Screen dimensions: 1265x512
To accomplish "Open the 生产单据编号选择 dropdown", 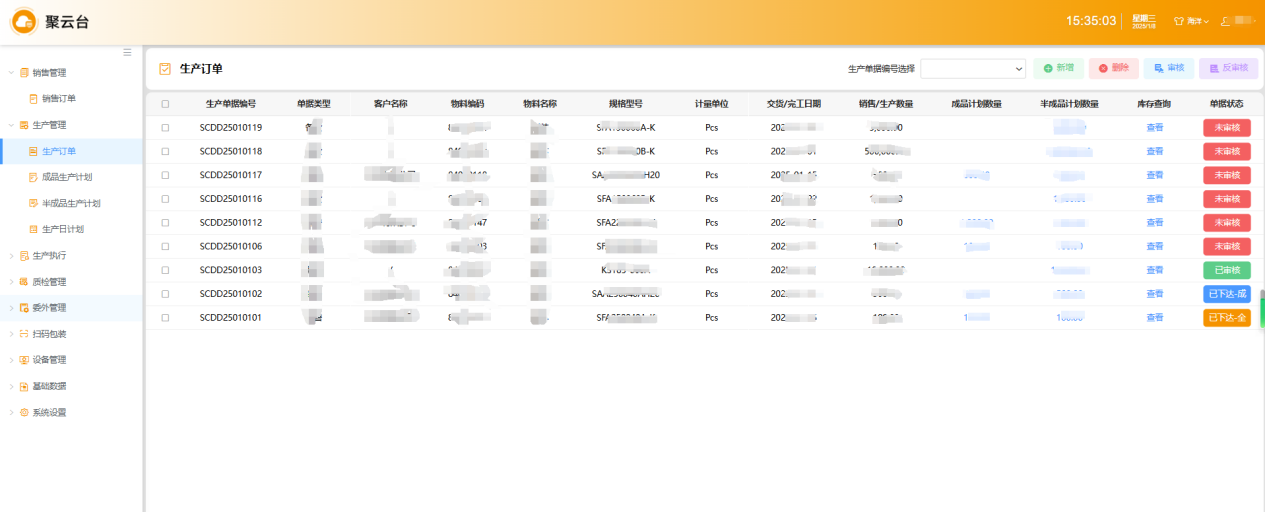I will [972, 68].
